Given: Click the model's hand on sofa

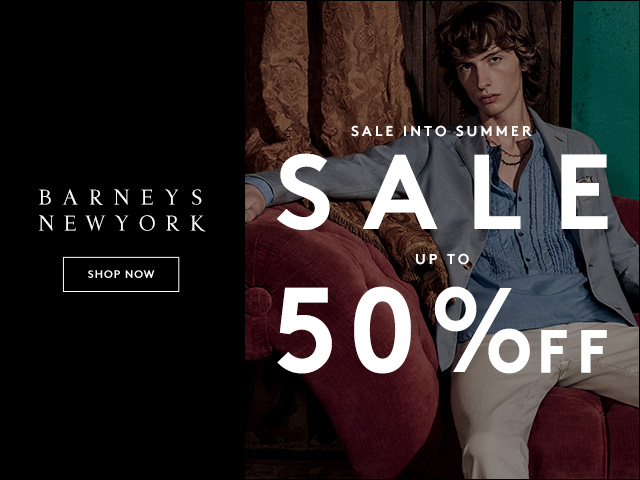Looking at the screenshot, I should [x=254, y=203].
